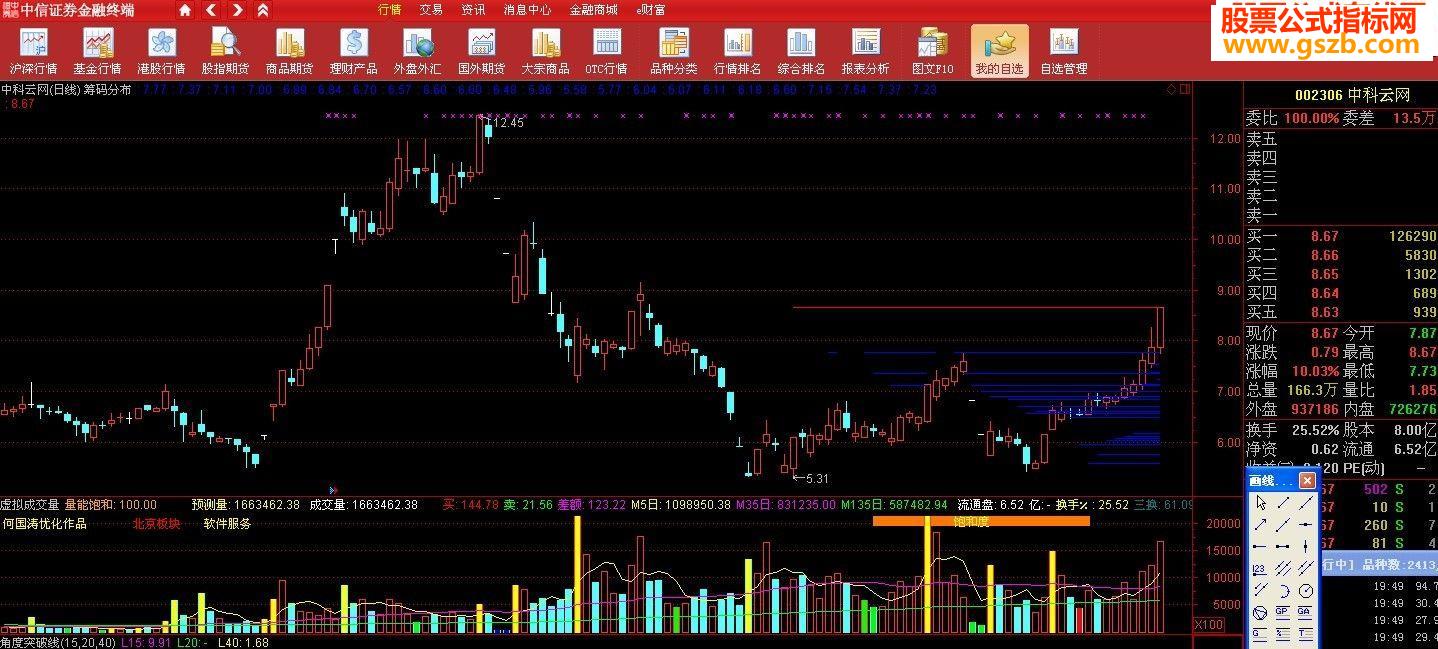Select percentage lines tool in 画线 palette
Screen dimensions: 1438x649
1283,634
